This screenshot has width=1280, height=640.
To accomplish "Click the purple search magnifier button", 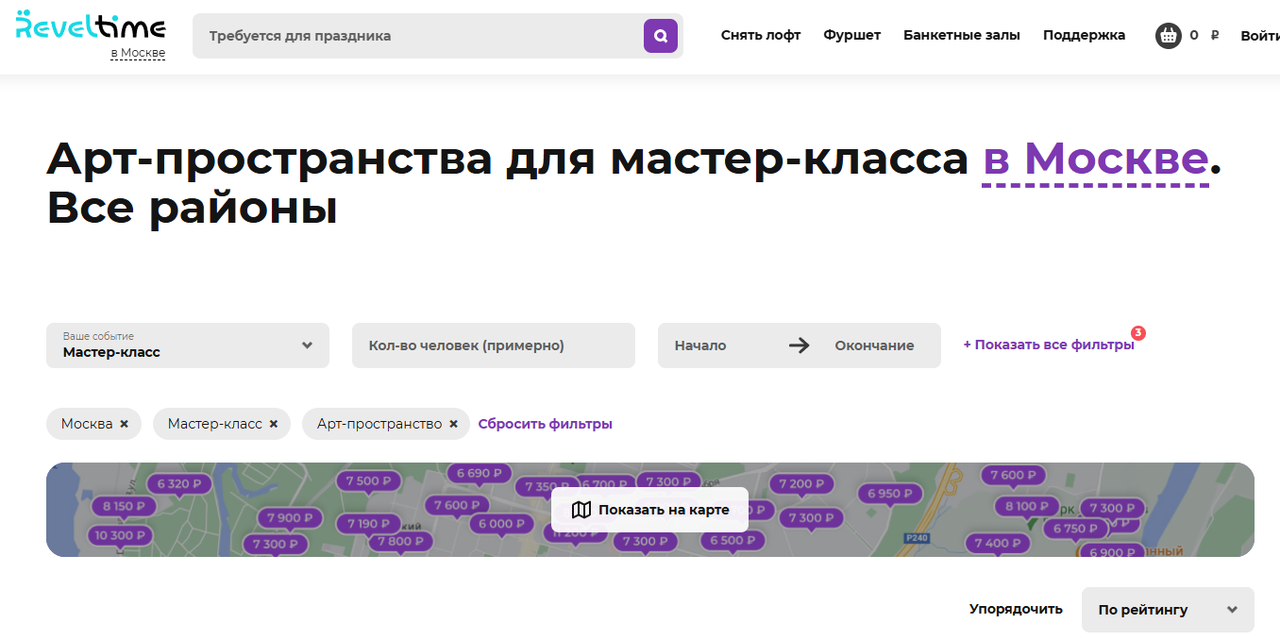I will pos(660,36).
